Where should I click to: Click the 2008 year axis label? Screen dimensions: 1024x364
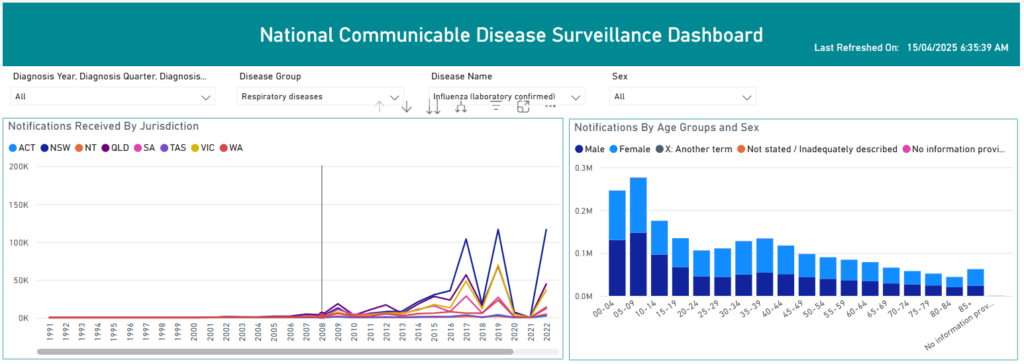(321, 332)
